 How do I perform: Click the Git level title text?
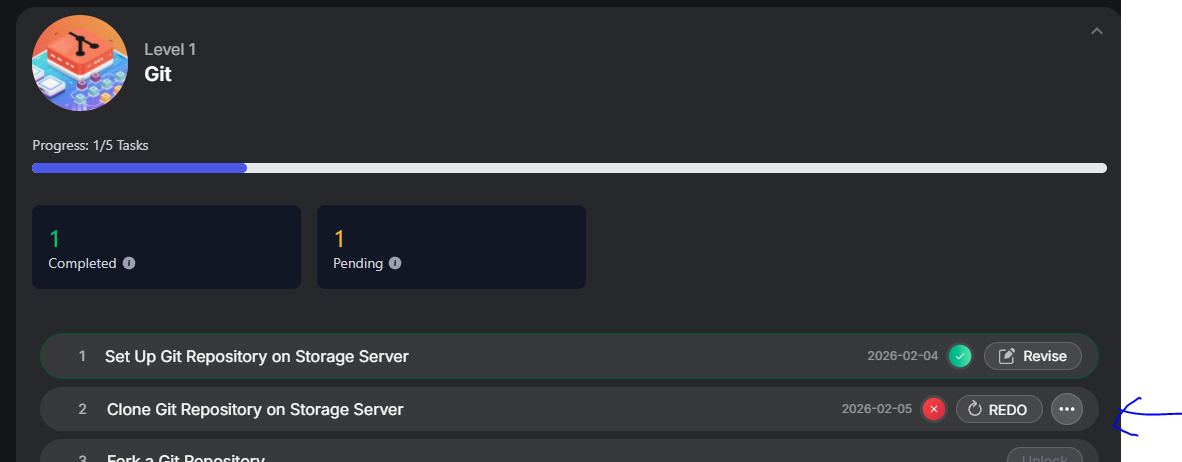click(x=158, y=74)
